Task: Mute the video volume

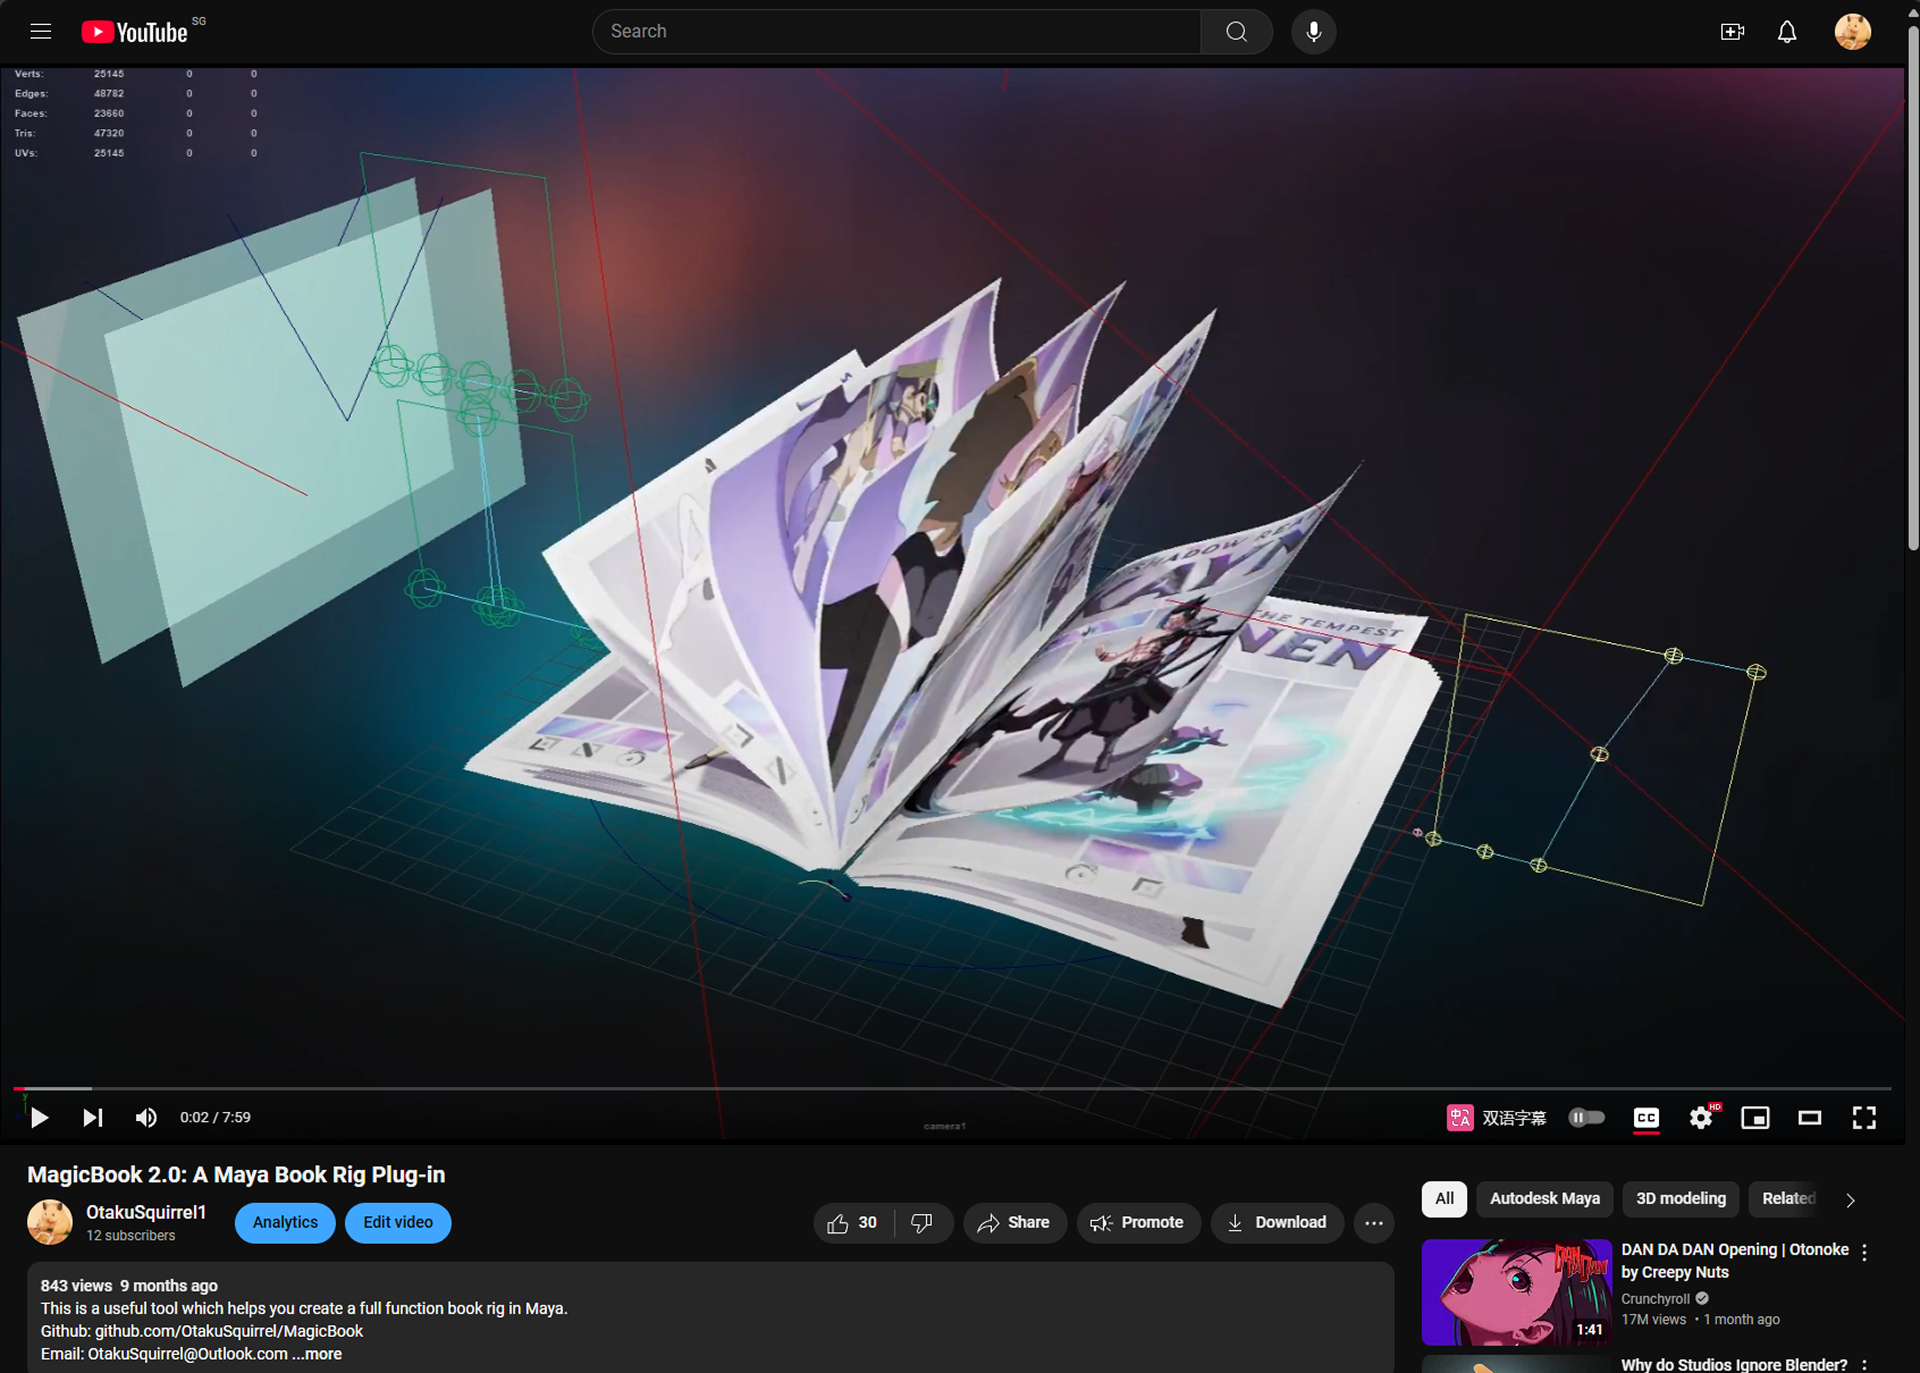Action: [146, 1117]
